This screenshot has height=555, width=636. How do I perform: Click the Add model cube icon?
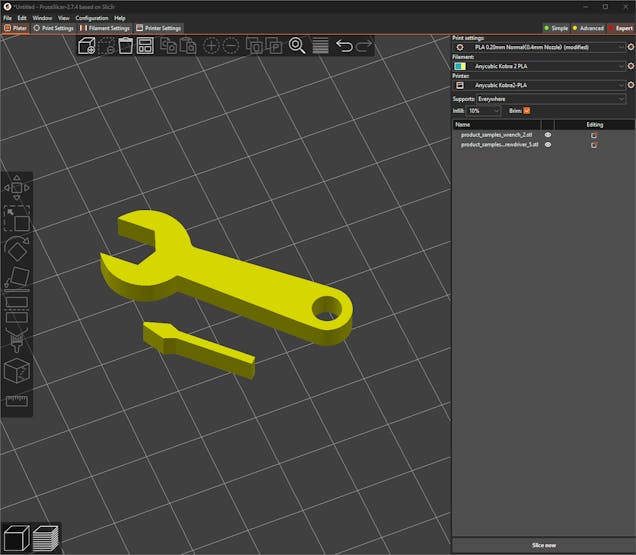[x=86, y=46]
